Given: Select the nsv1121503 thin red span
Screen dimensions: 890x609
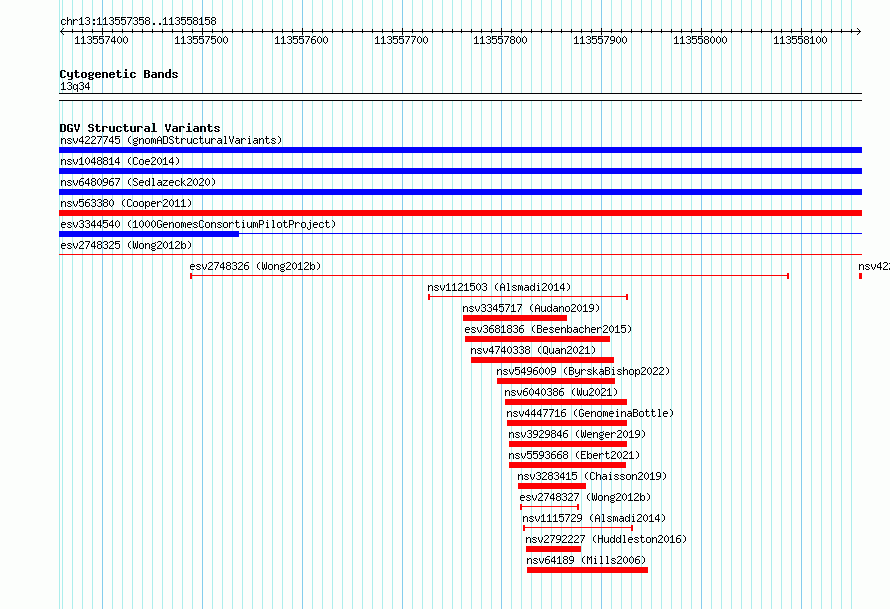Looking at the screenshot, I should [528, 297].
